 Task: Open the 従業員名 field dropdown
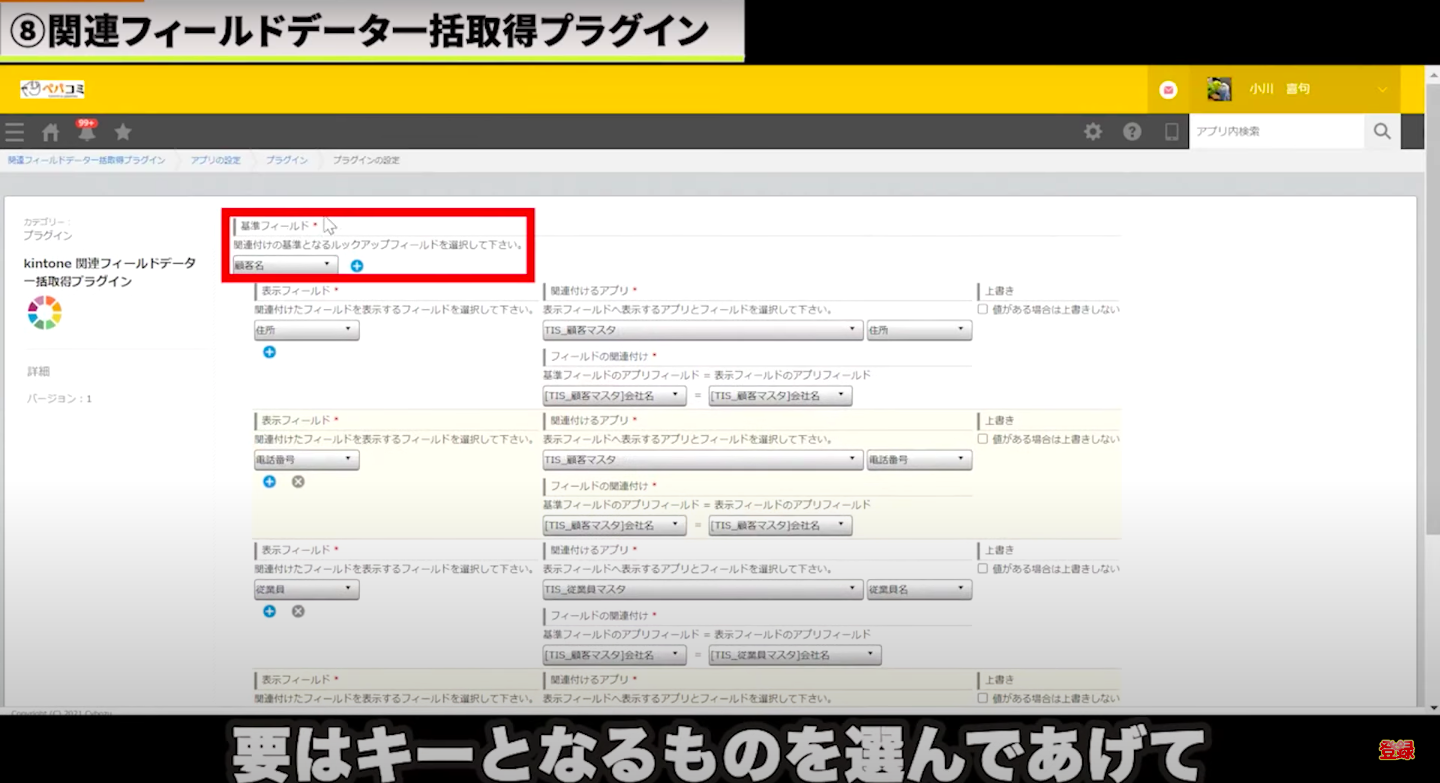(918, 590)
